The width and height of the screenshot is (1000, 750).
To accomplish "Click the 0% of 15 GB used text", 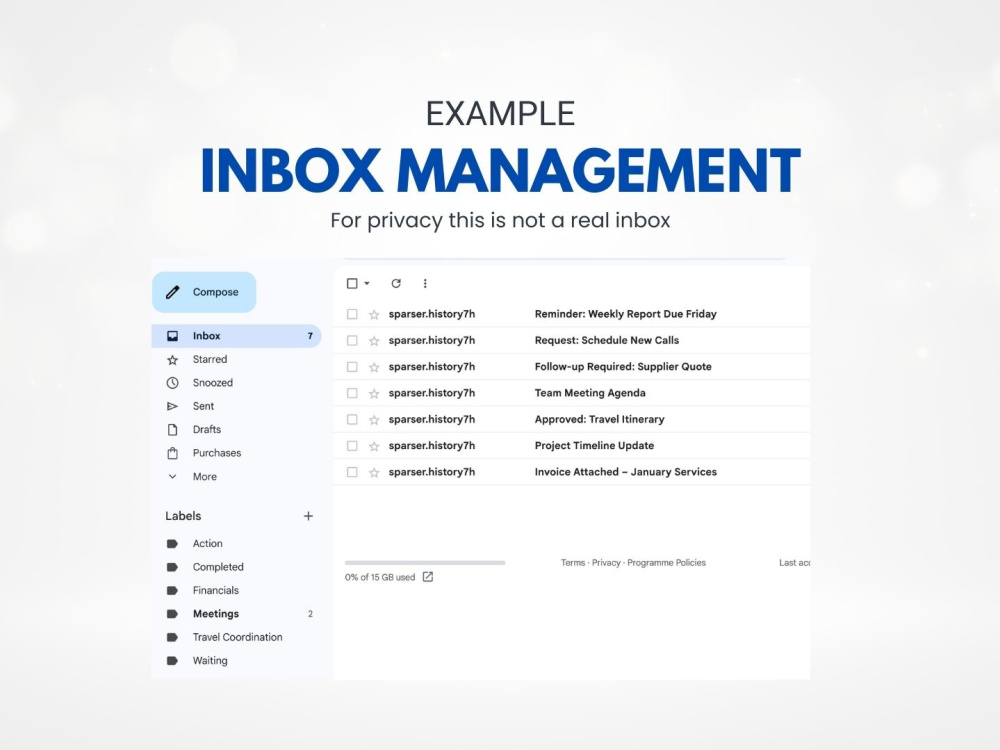I will tap(380, 577).
